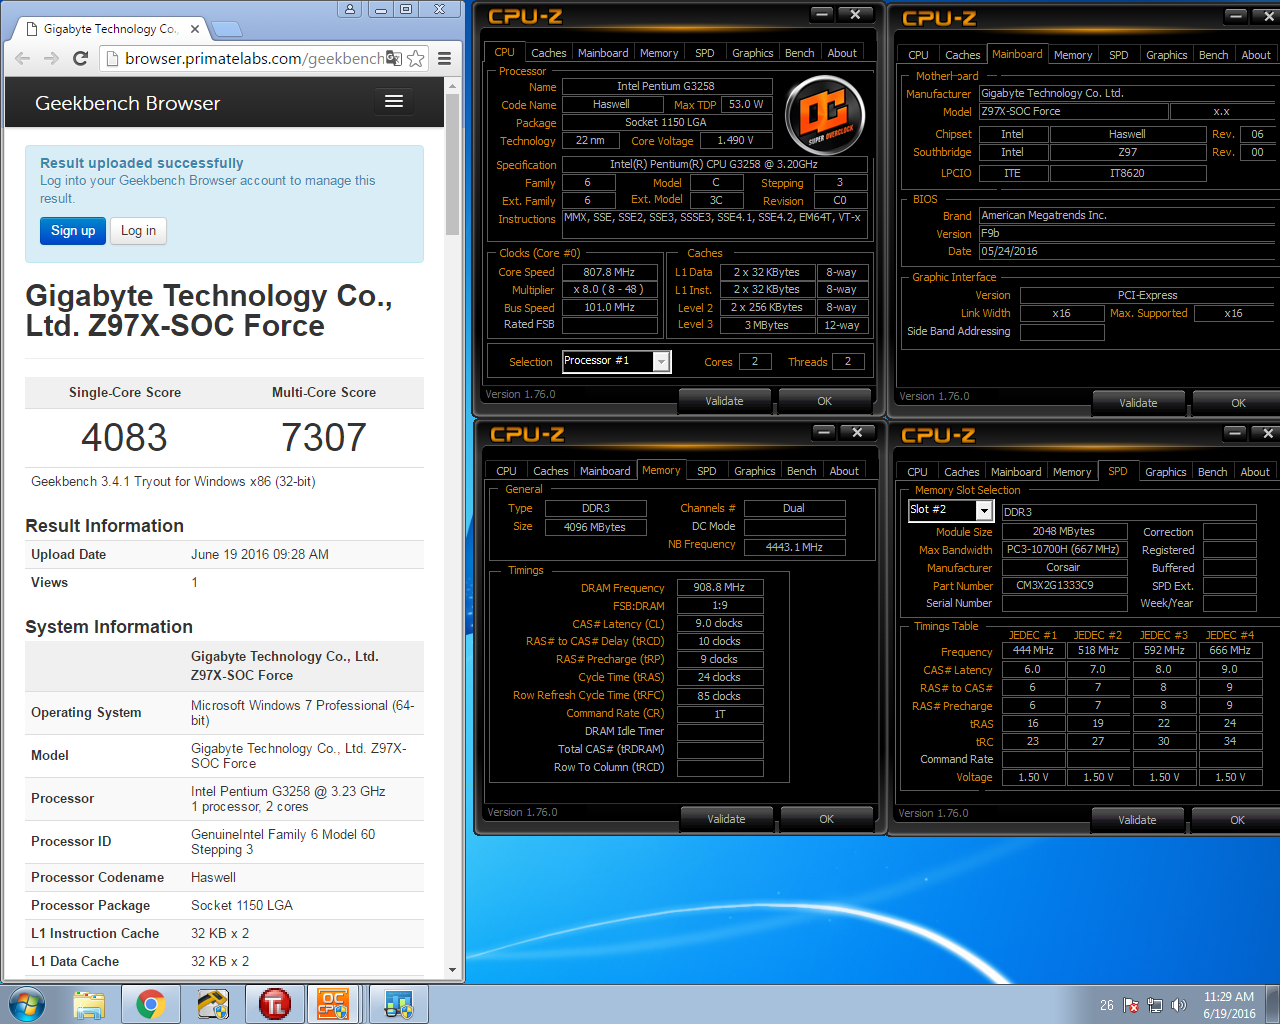Select Mainboard tab in the Memory window
This screenshot has width=1280, height=1024.
click(x=605, y=471)
